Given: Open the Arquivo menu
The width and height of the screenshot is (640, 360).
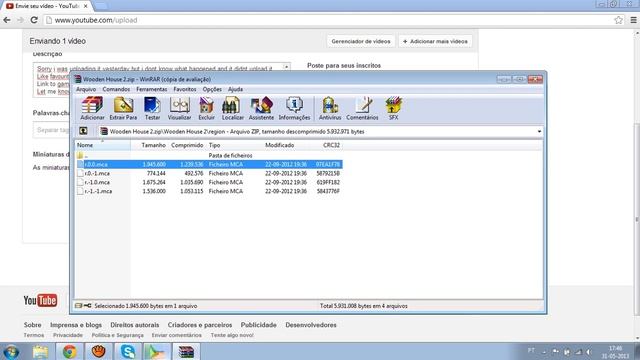Looking at the screenshot, I should click(86, 89).
